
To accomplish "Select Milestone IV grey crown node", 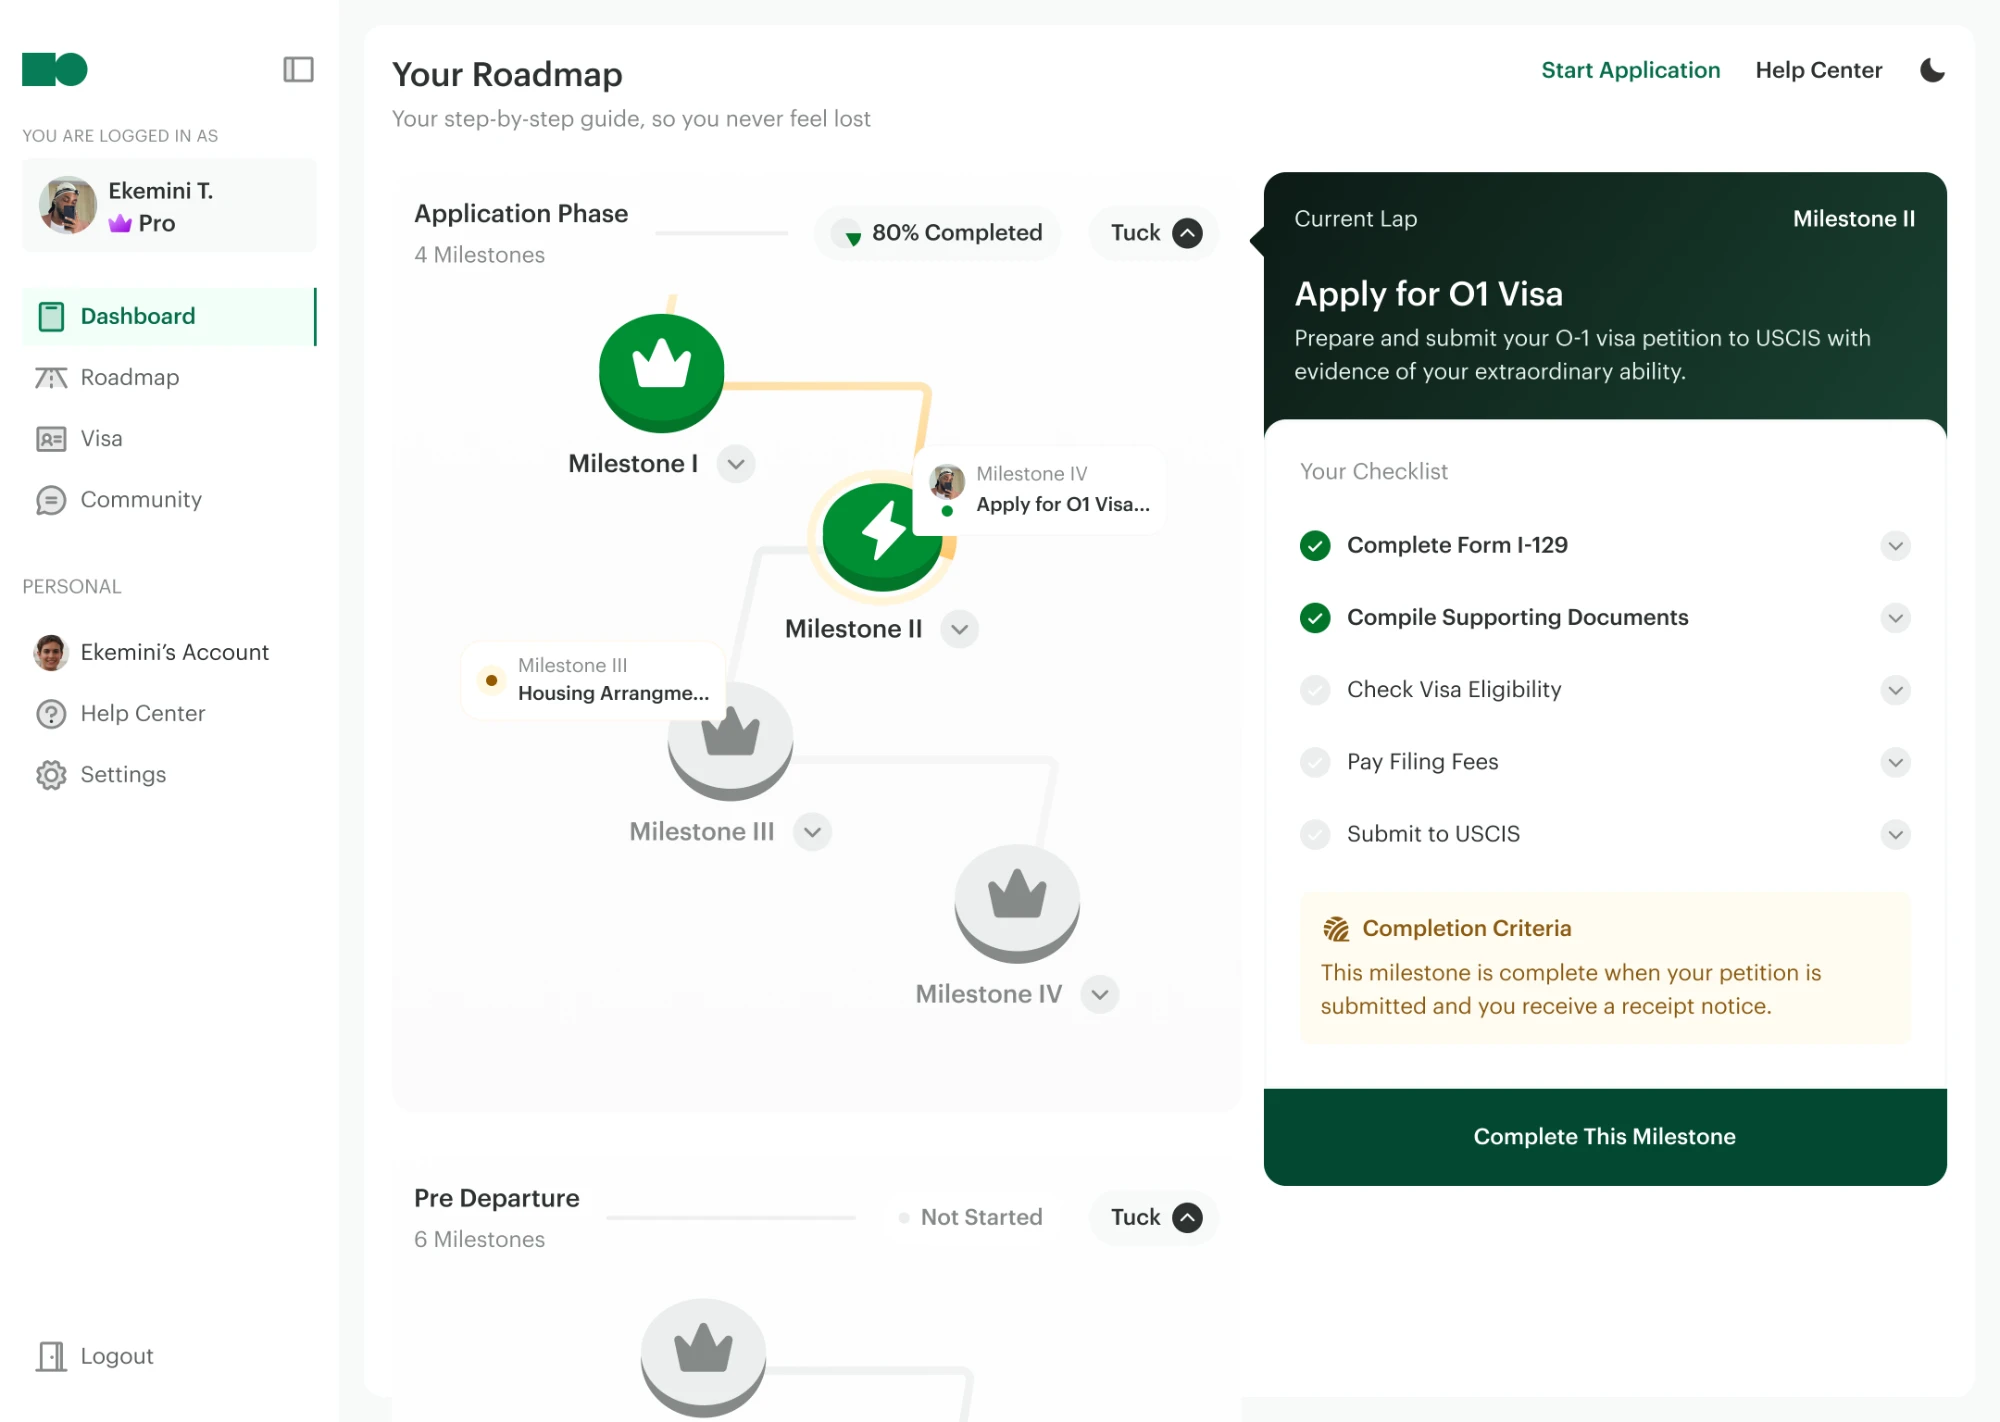I will pos(1017,904).
